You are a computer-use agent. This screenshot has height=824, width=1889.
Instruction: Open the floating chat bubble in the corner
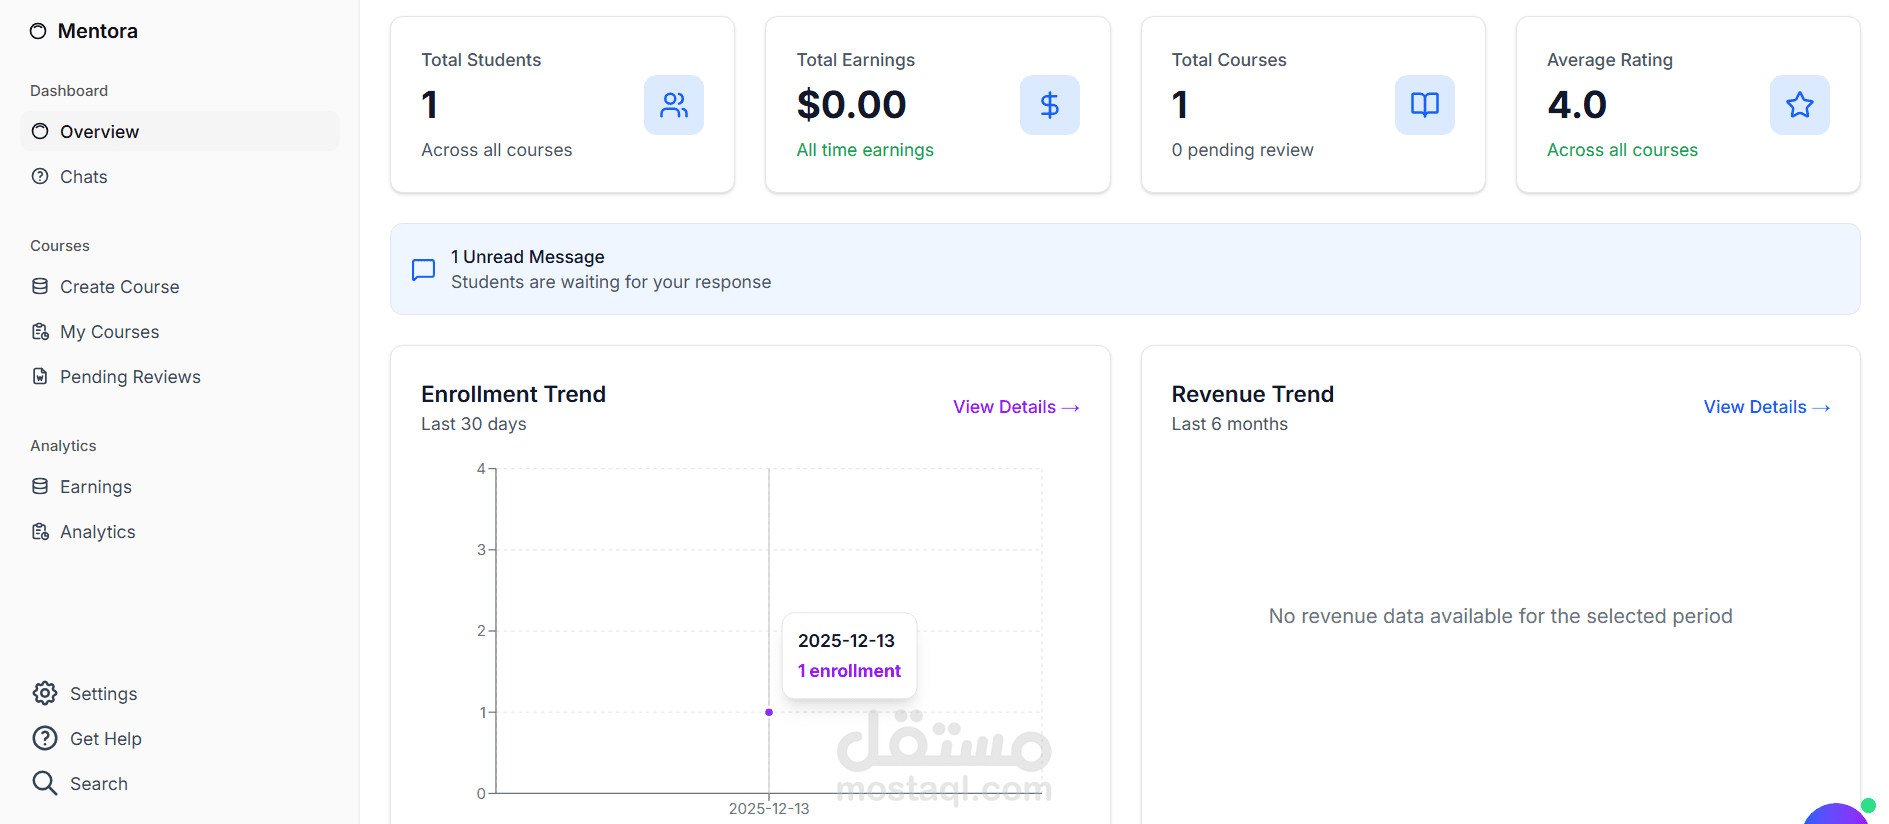[x=1836, y=814]
